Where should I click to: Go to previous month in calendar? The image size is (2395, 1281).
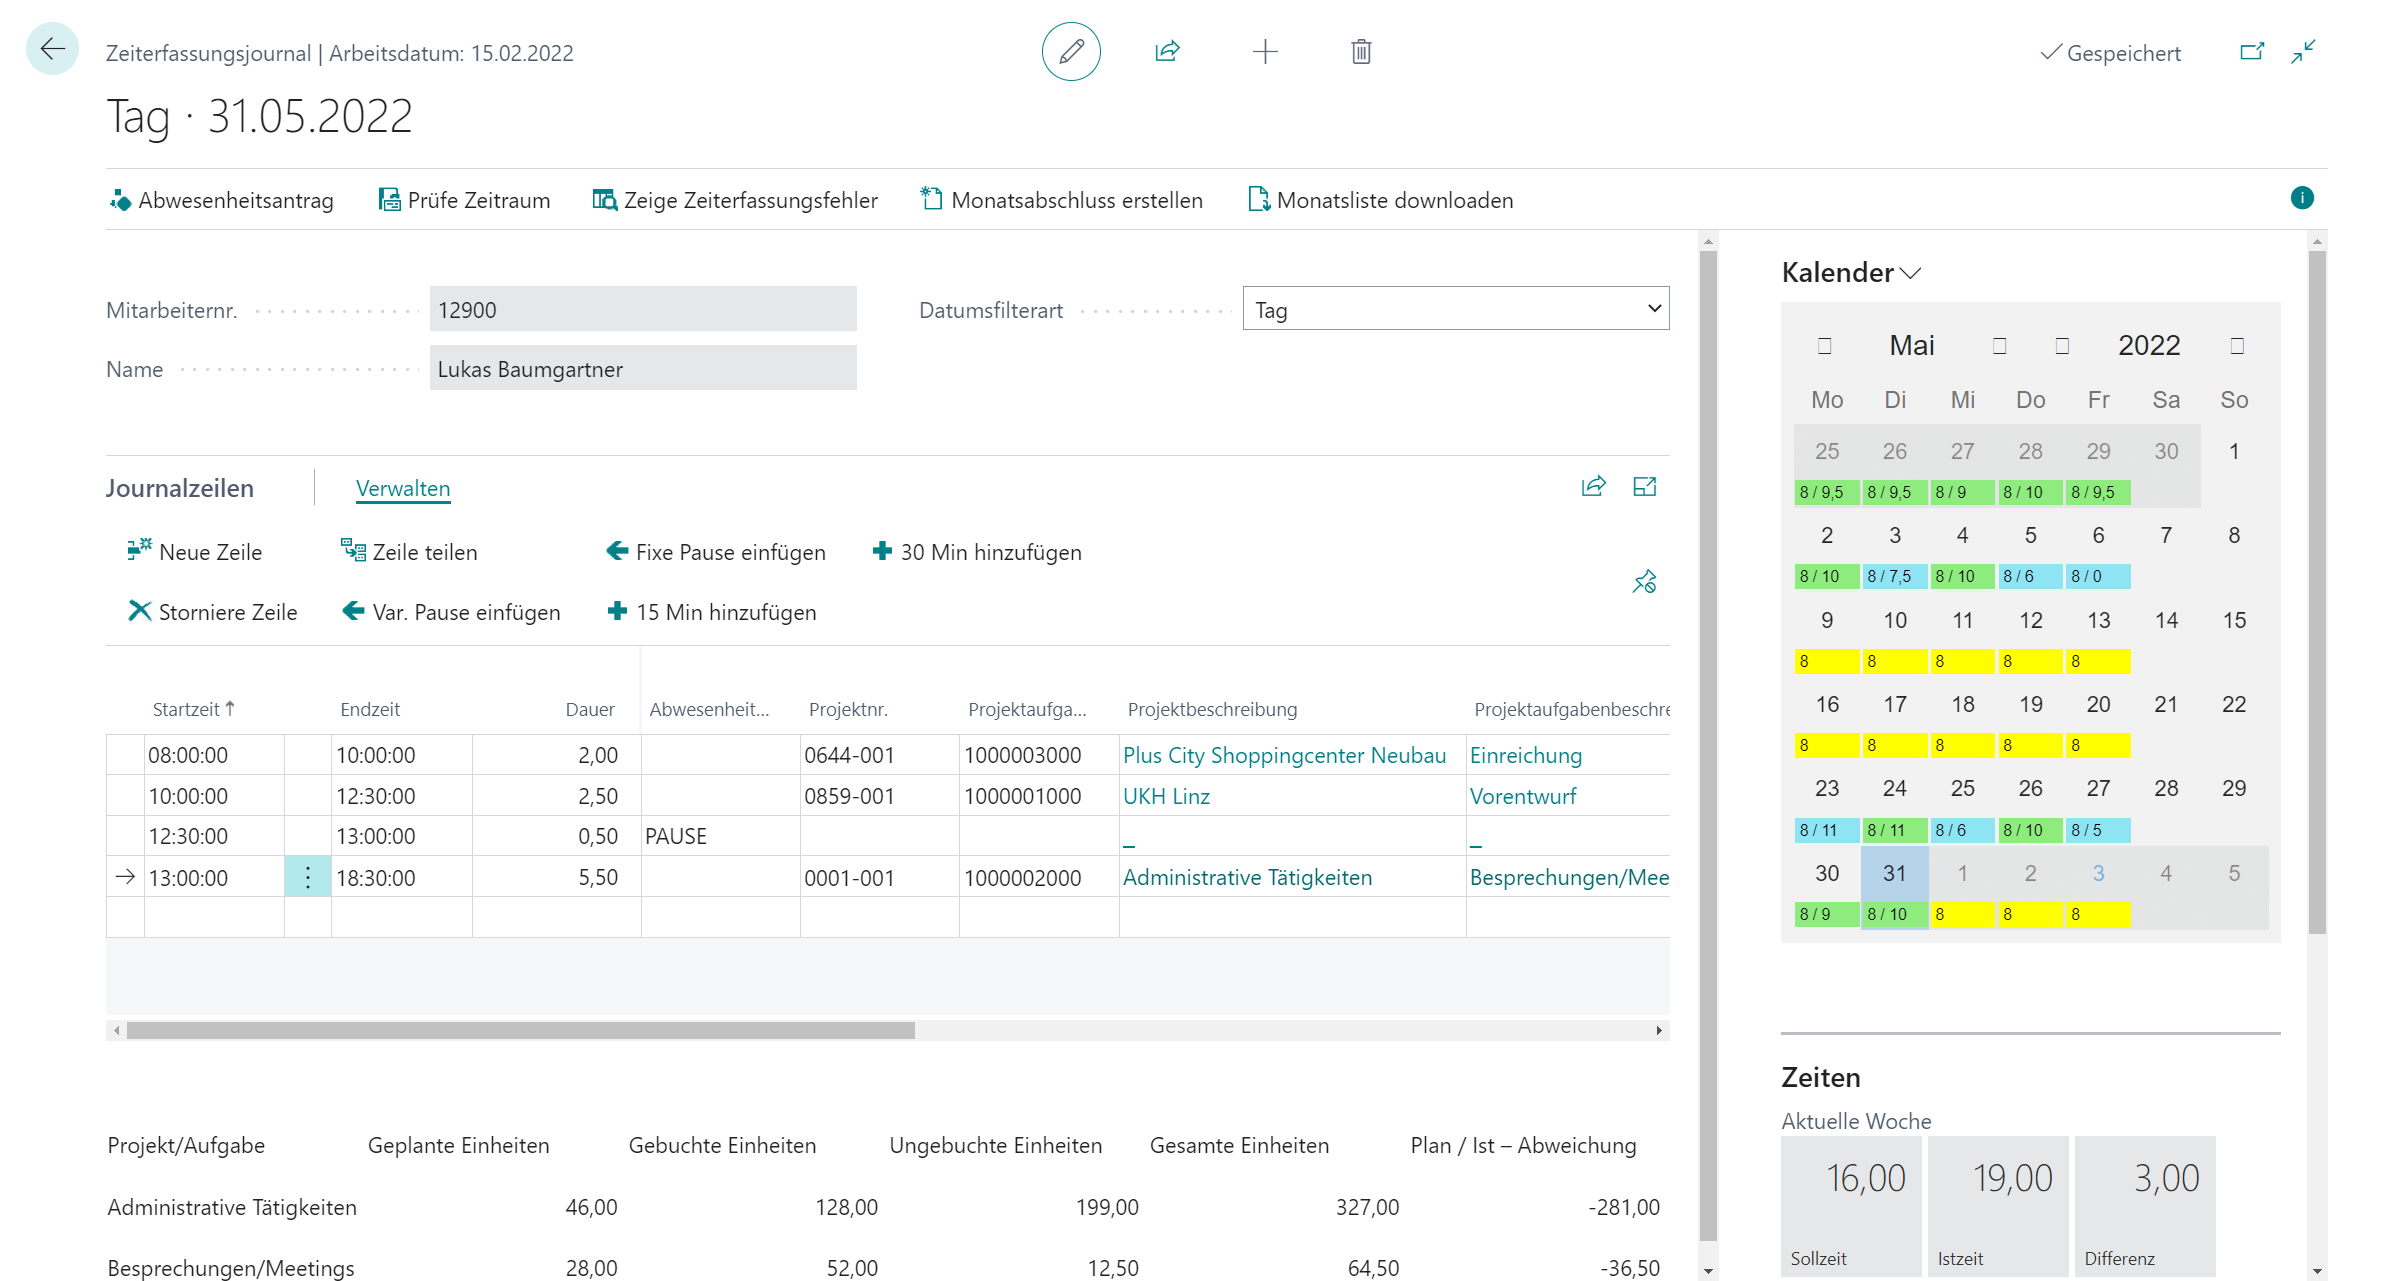(x=1825, y=346)
